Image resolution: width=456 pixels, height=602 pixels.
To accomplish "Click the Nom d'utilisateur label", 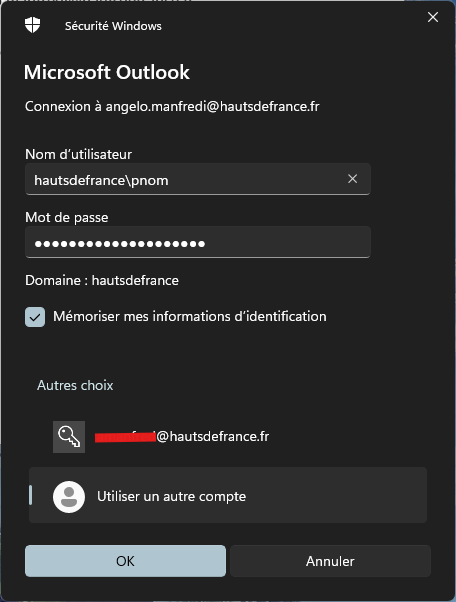I will [78, 154].
